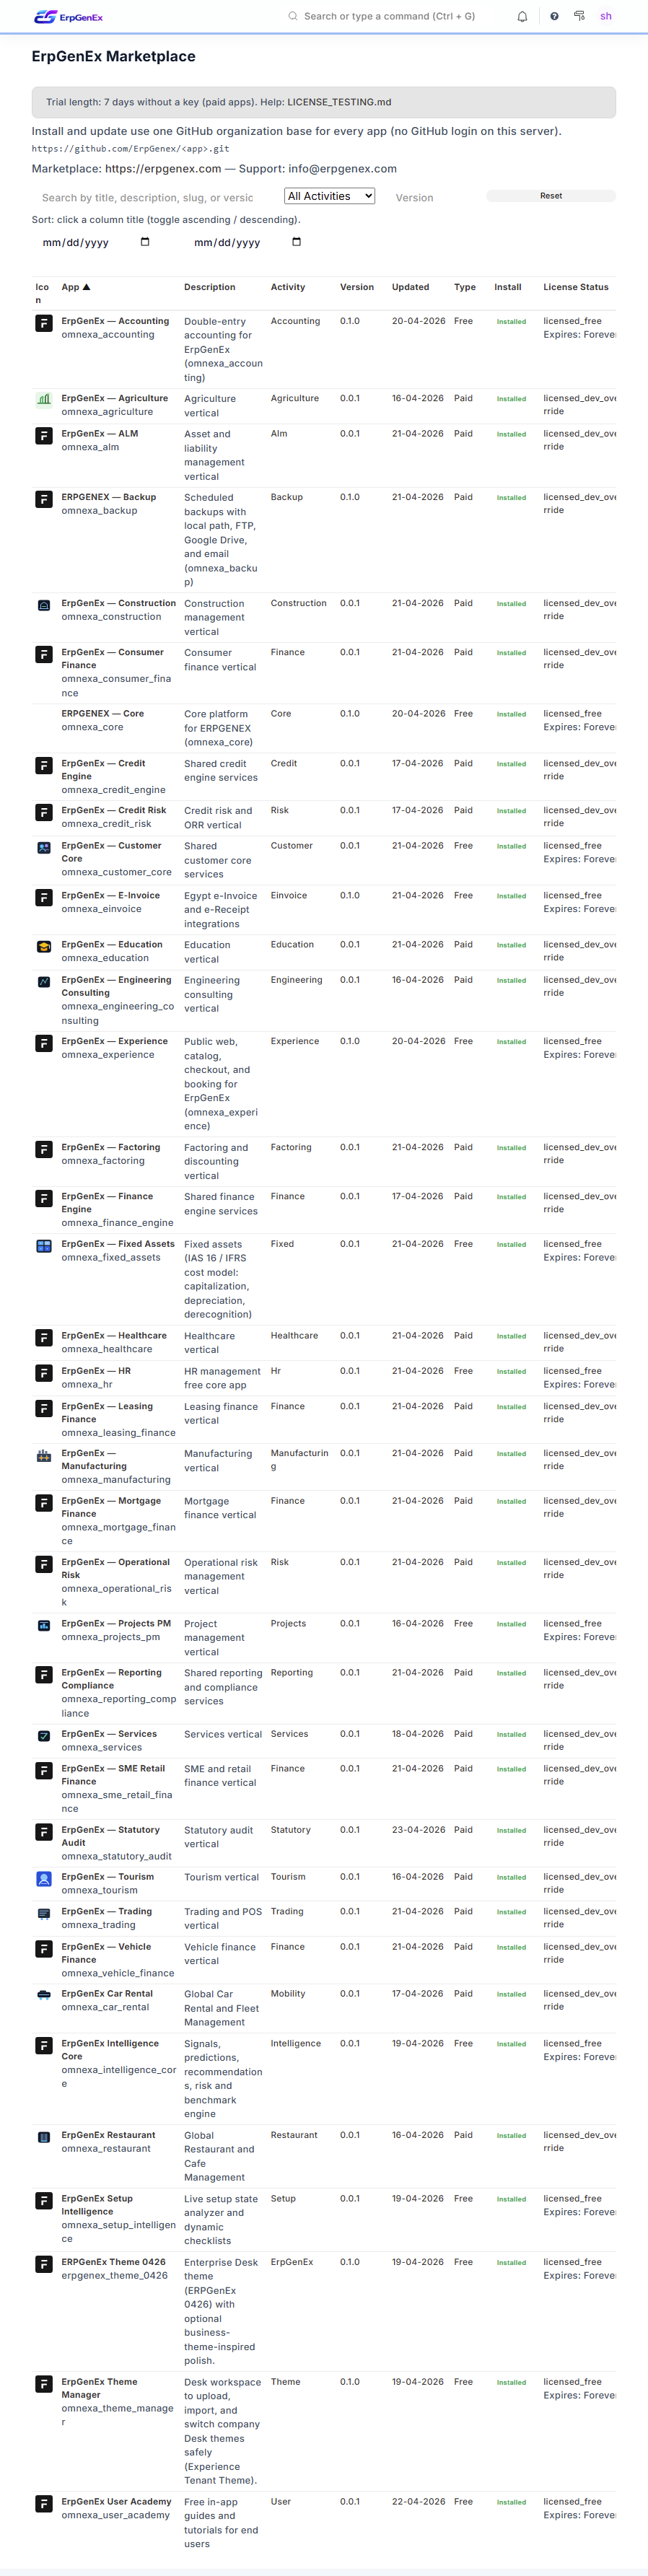This screenshot has height=2576, width=648.
Task: Click the paint roller theme icon
Action: click(579, 16)
